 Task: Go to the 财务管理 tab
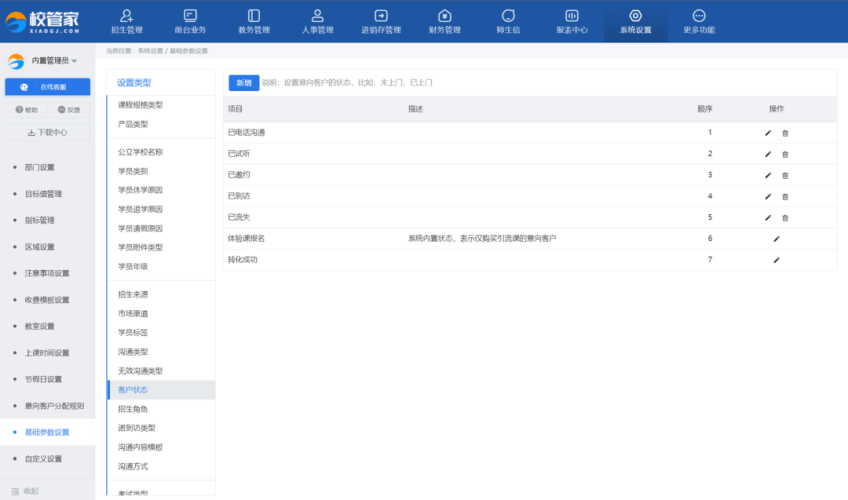pos(444,21)
